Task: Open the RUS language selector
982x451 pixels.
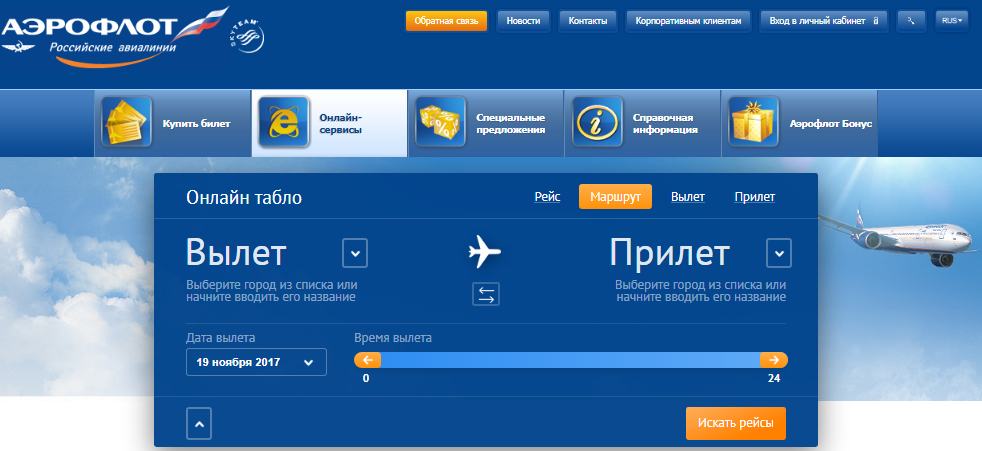Action: (951, 20)
